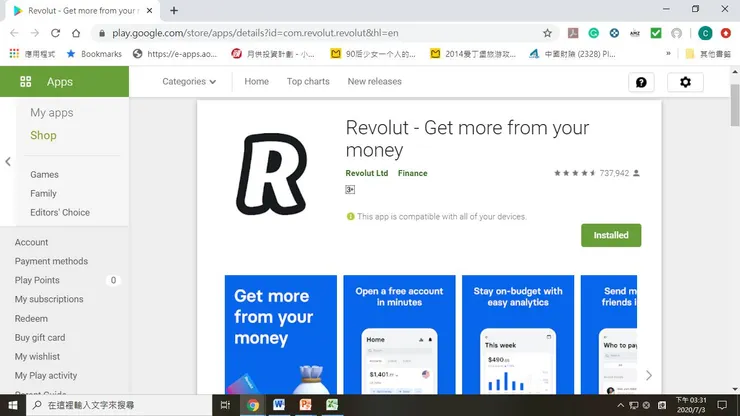
Task: Click the page vertical scrollbar thumb
Action: click(735, 105)
